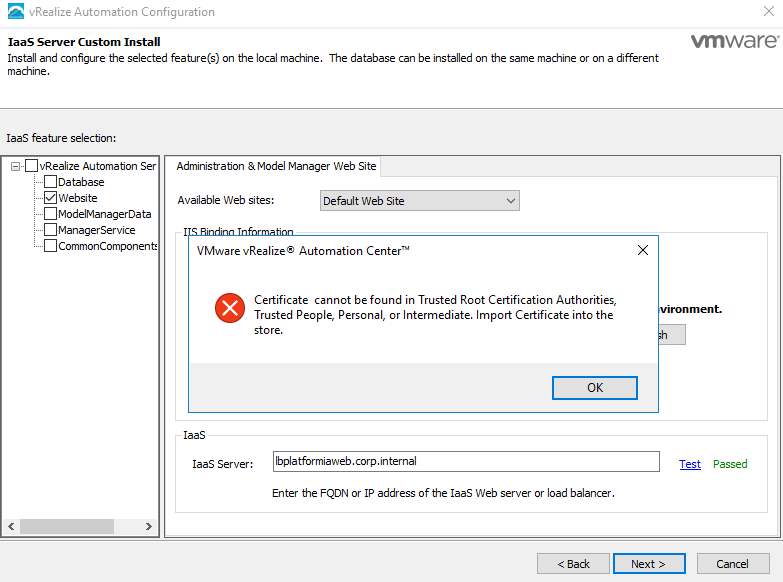783x582 pixels.
Task: Tick the CommonComponents checkbox
Action: point(50,246)
